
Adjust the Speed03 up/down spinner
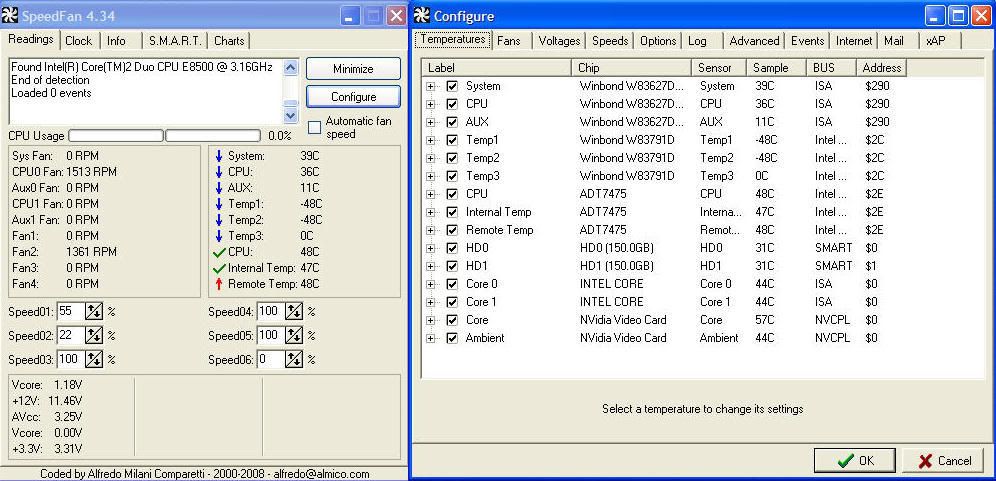[x=94, y=360]
